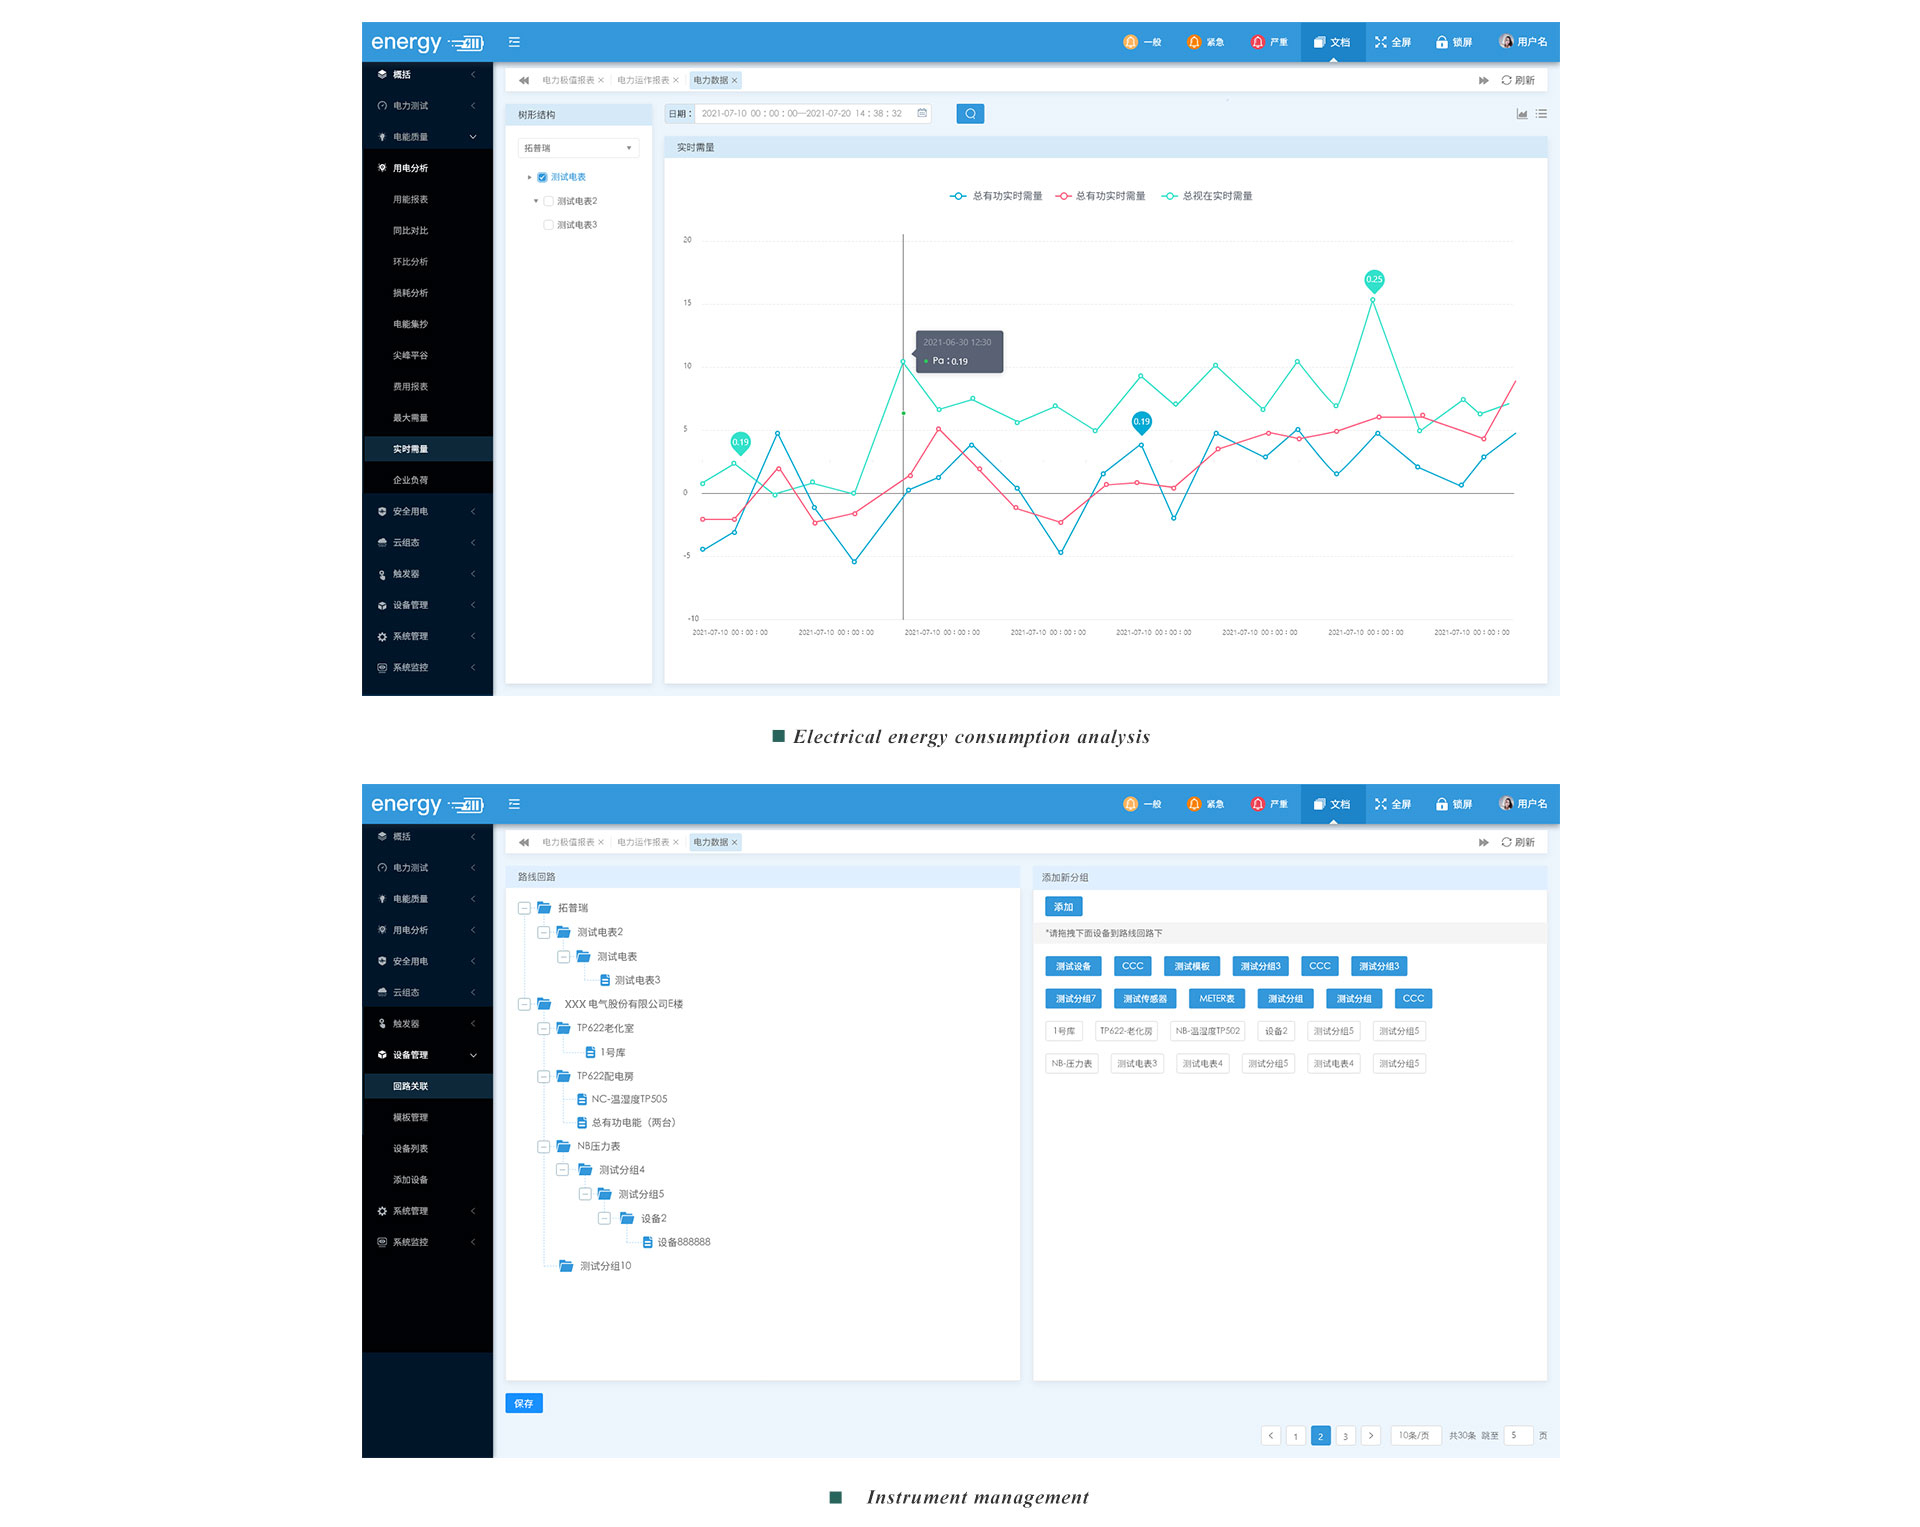This screenshot has width=1920, height=1527.
Task: Open 严重 alarm bell in bottom dashboard
Action: pos(1269,804)
